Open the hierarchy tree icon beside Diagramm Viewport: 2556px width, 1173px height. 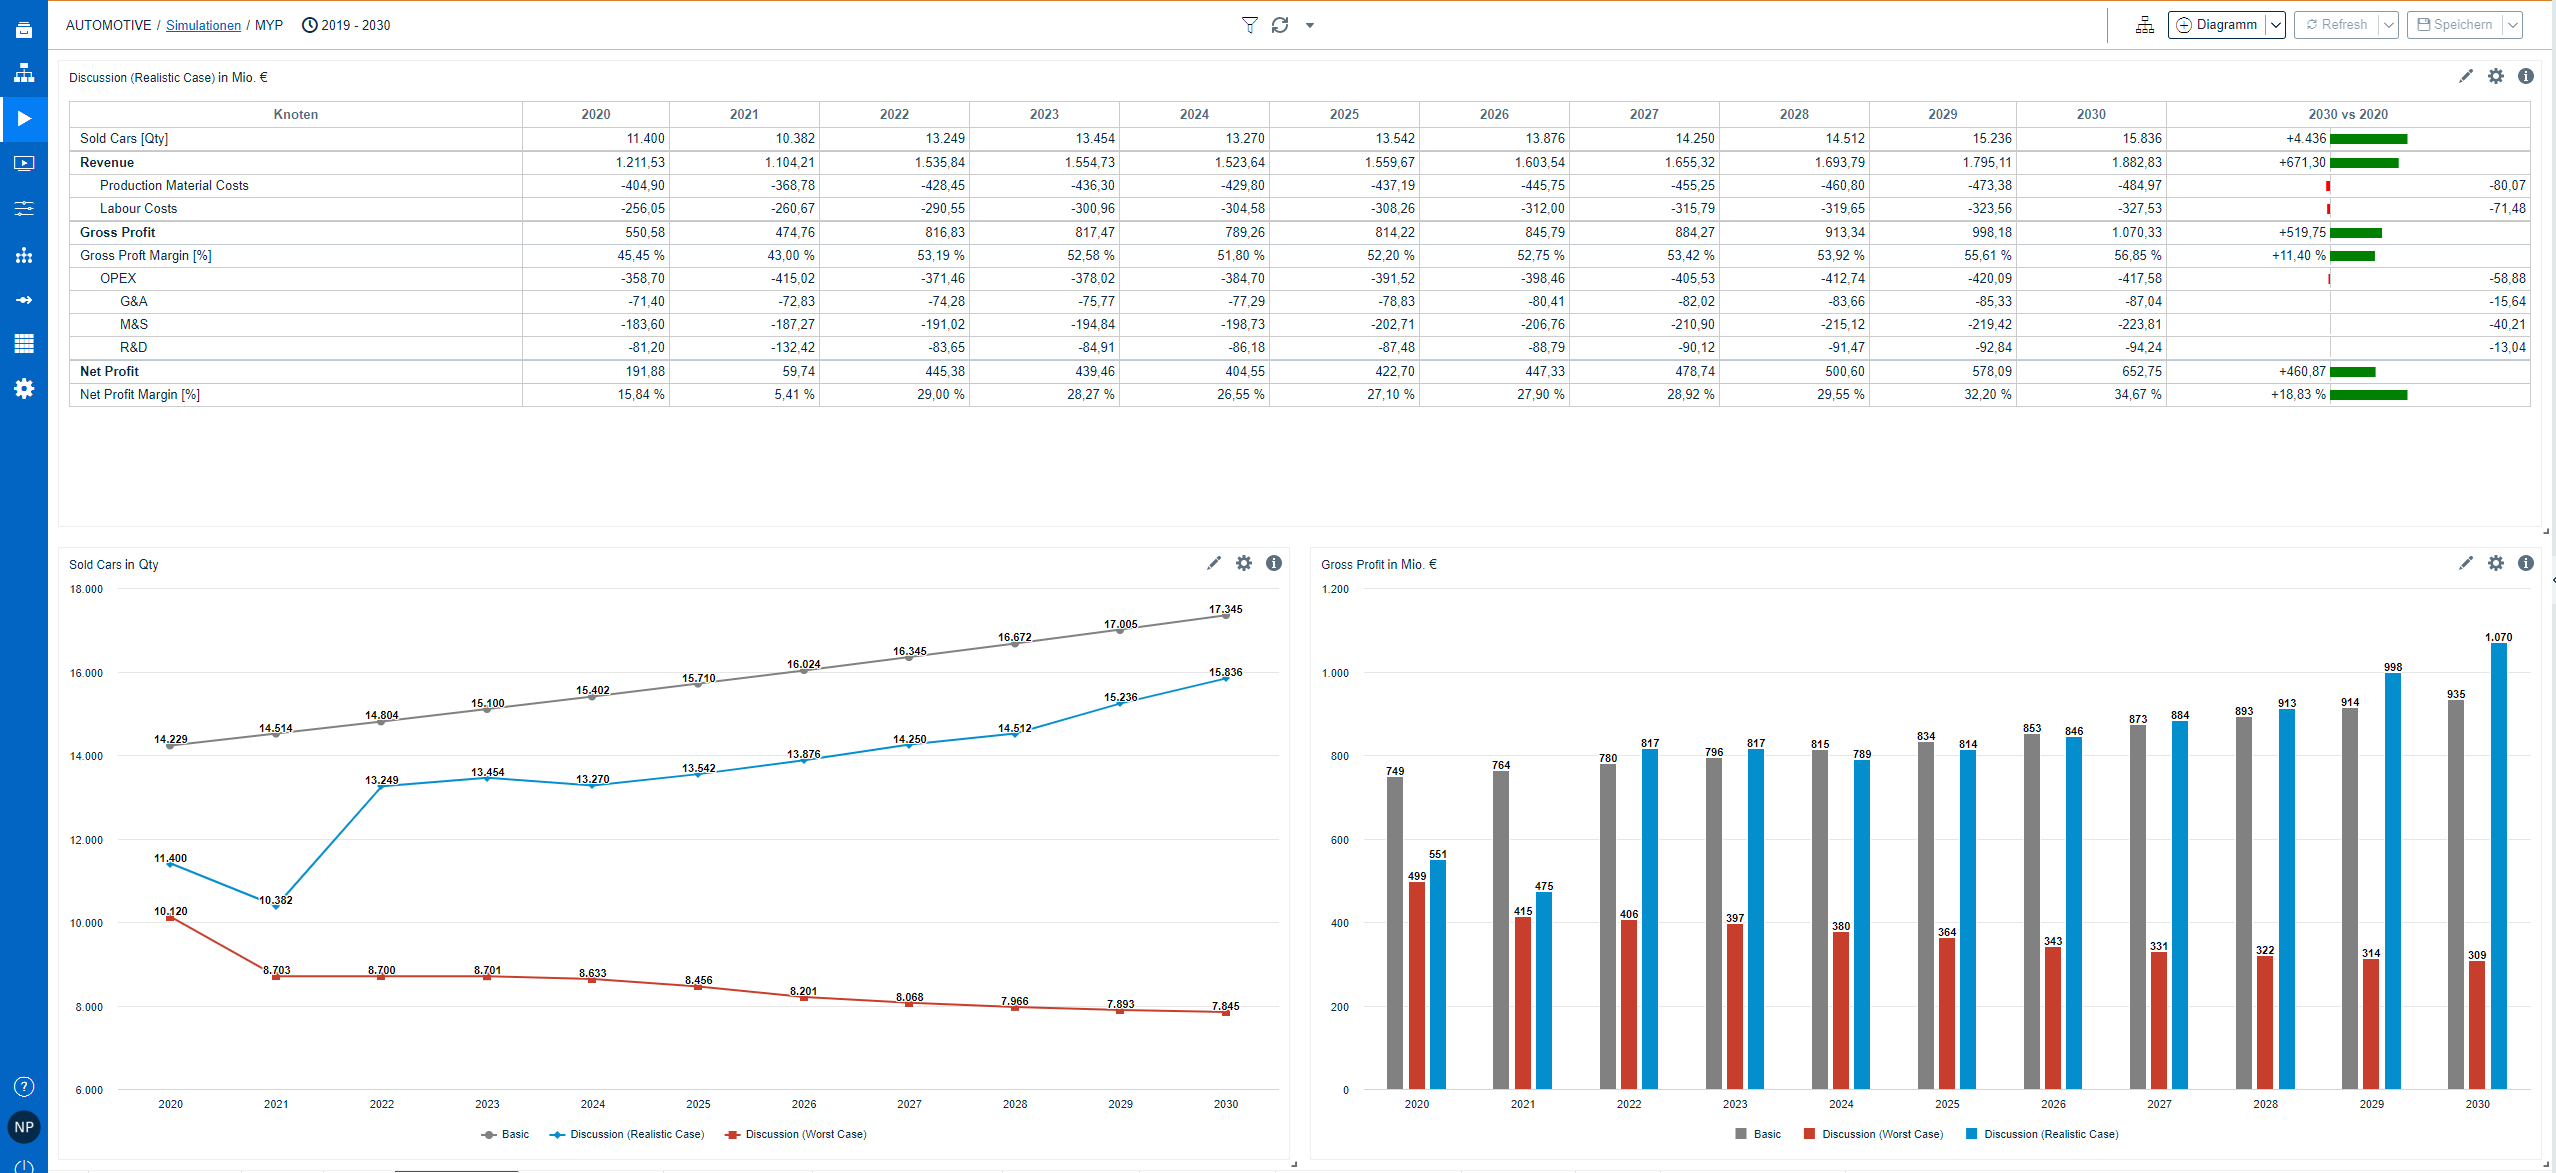2144,25
